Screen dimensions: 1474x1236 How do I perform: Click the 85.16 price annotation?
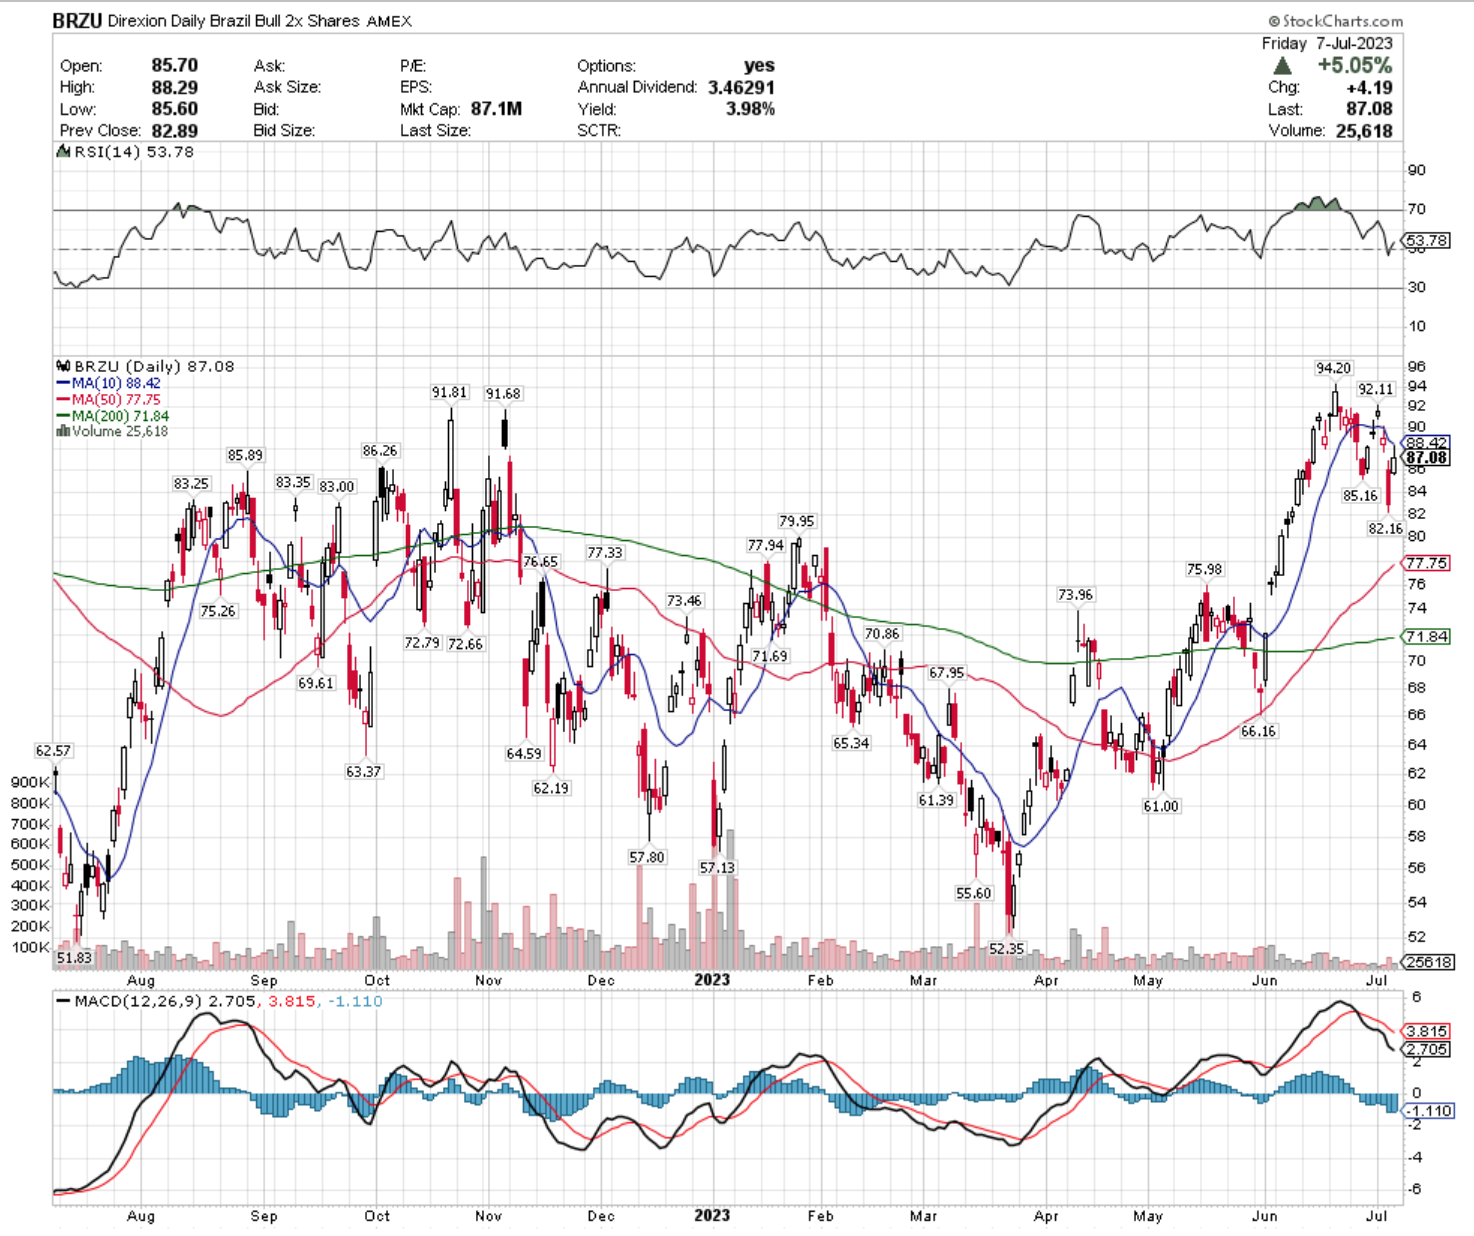coord(1360,495)
